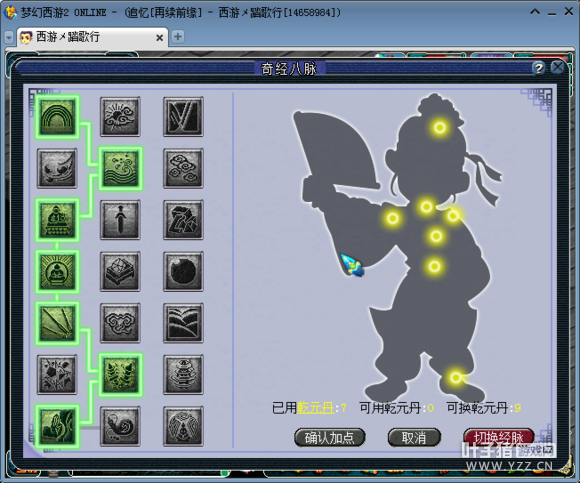Viewport: 580px width, 483px height.
Task: Collapse the window with the up chevron
Action: pyautogui.click(x=535, y=12)
